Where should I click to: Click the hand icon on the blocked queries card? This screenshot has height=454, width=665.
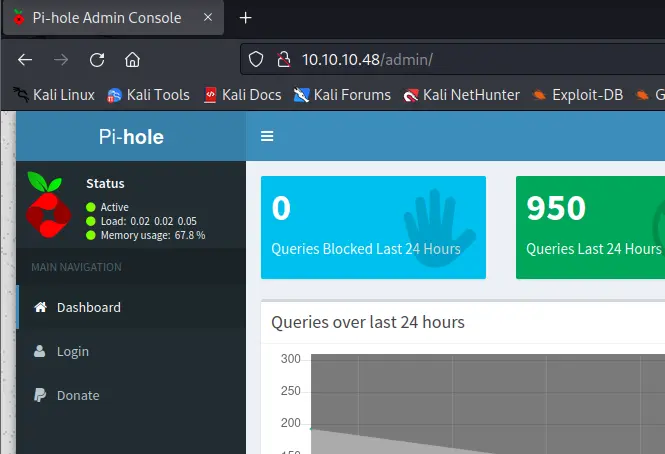(440, 228)
